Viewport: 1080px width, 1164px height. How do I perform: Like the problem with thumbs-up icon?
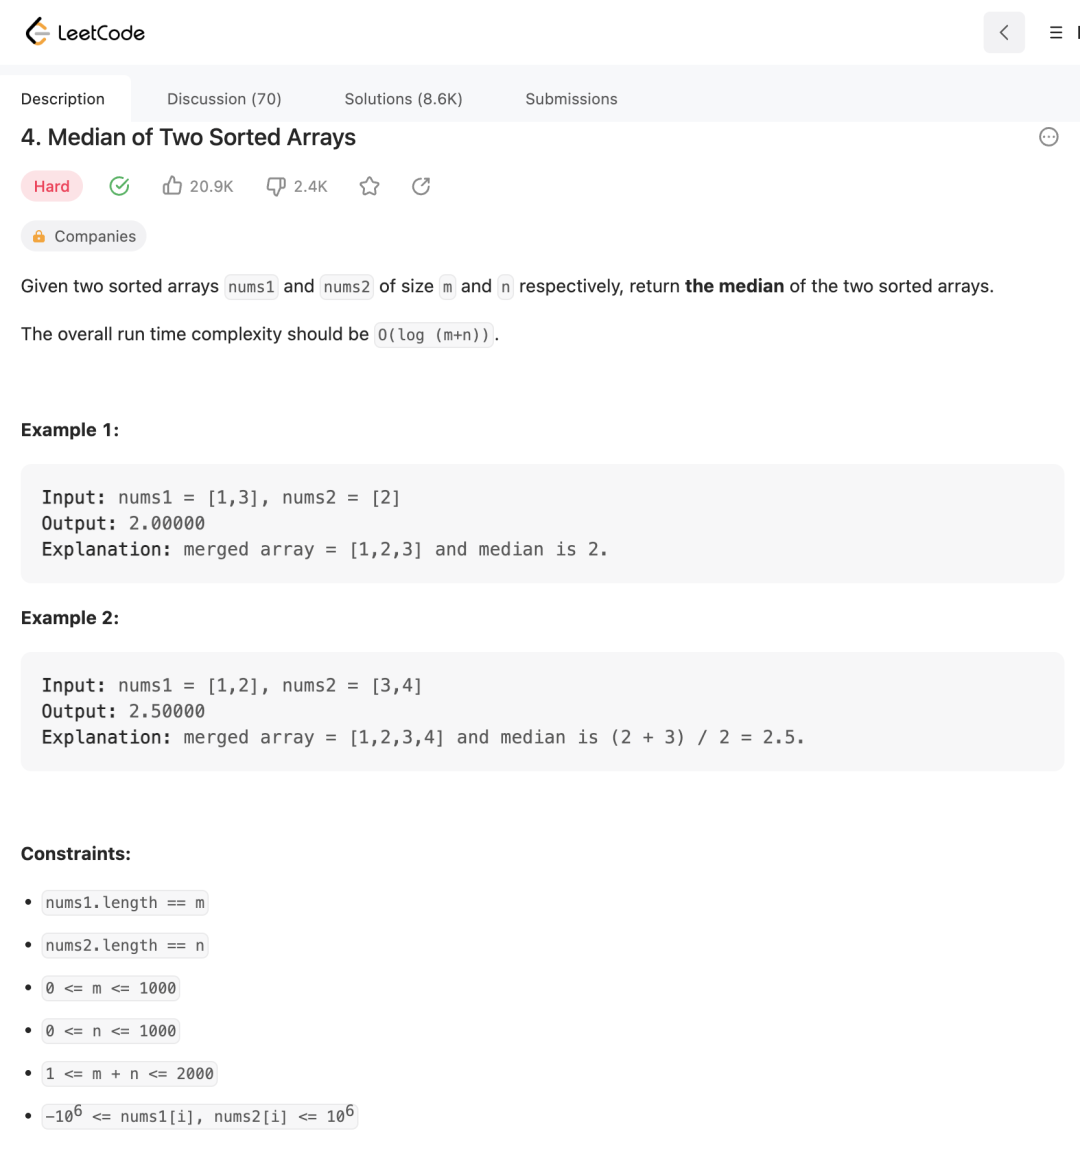pos(173,186)
